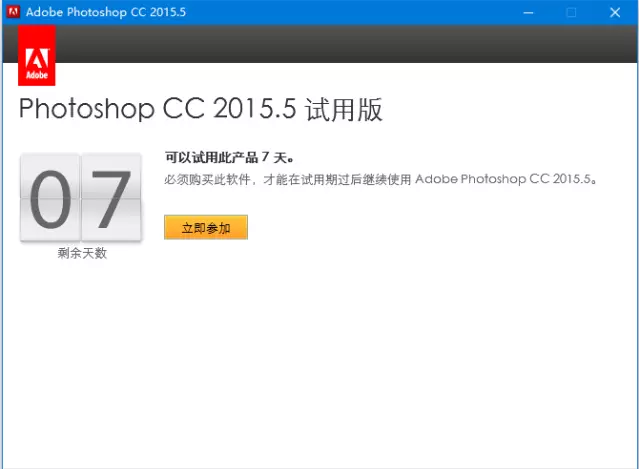This screenshot has height=469, width=639.
Task: Click the text 可以试用此产品 7 天。
Action: (x=229, y=157)
